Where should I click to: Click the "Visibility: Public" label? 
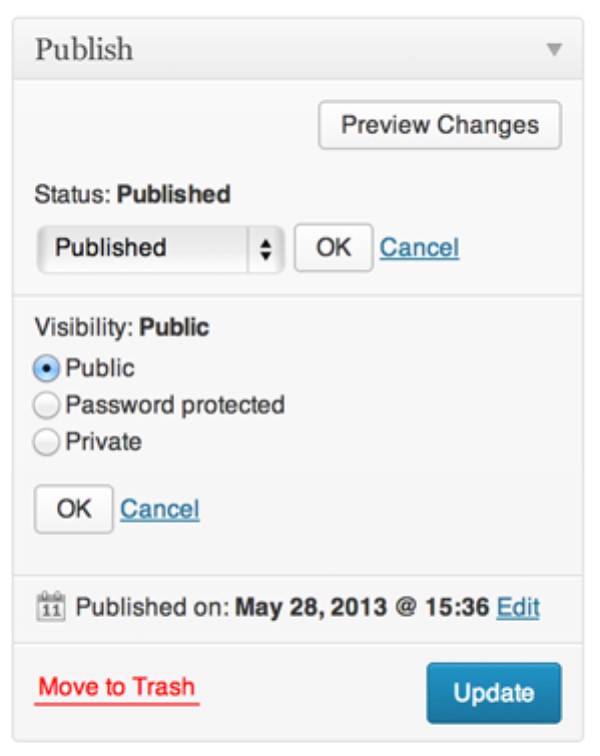[x=122, y=327]
